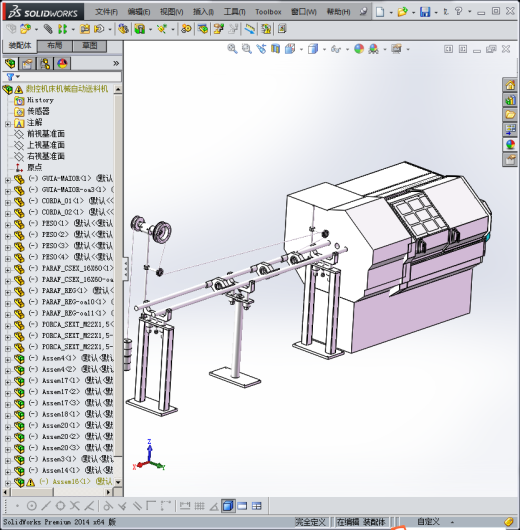Open the Section View tool
Viewport: 520px width, 530px height.
[275, 49]
